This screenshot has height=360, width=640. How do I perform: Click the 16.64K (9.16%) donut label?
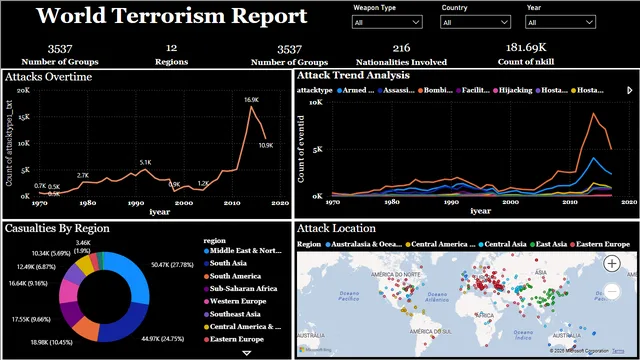click(28, 283)
